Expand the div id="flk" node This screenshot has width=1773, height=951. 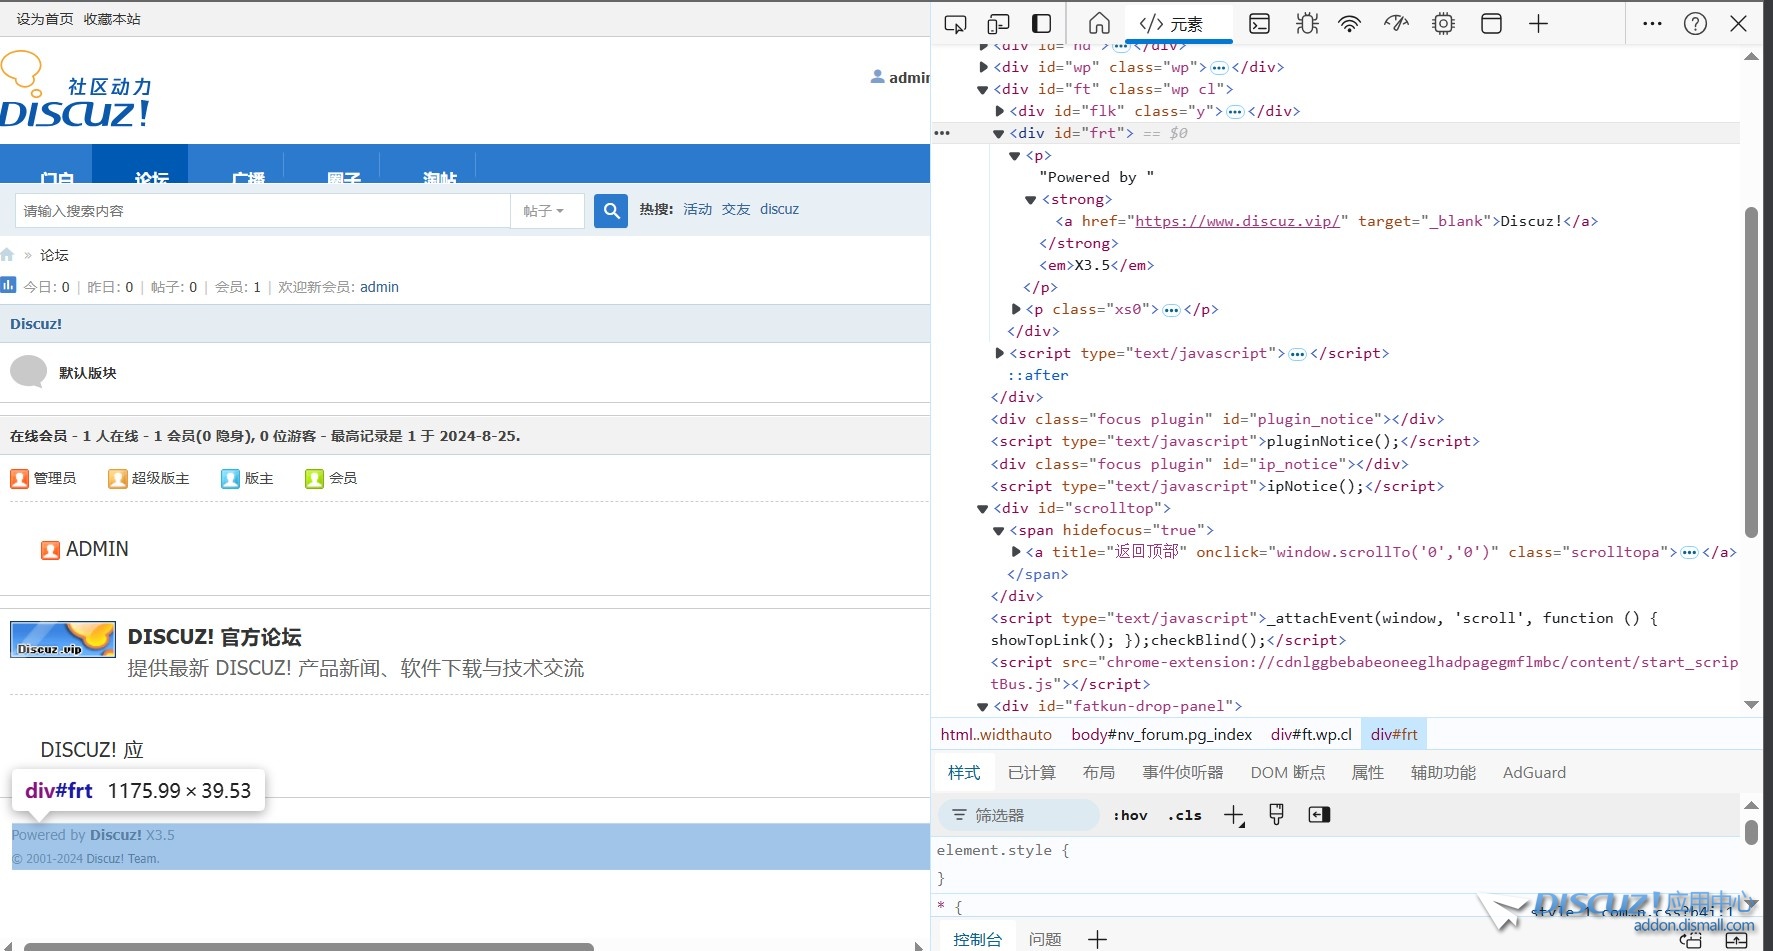[999, 111]
